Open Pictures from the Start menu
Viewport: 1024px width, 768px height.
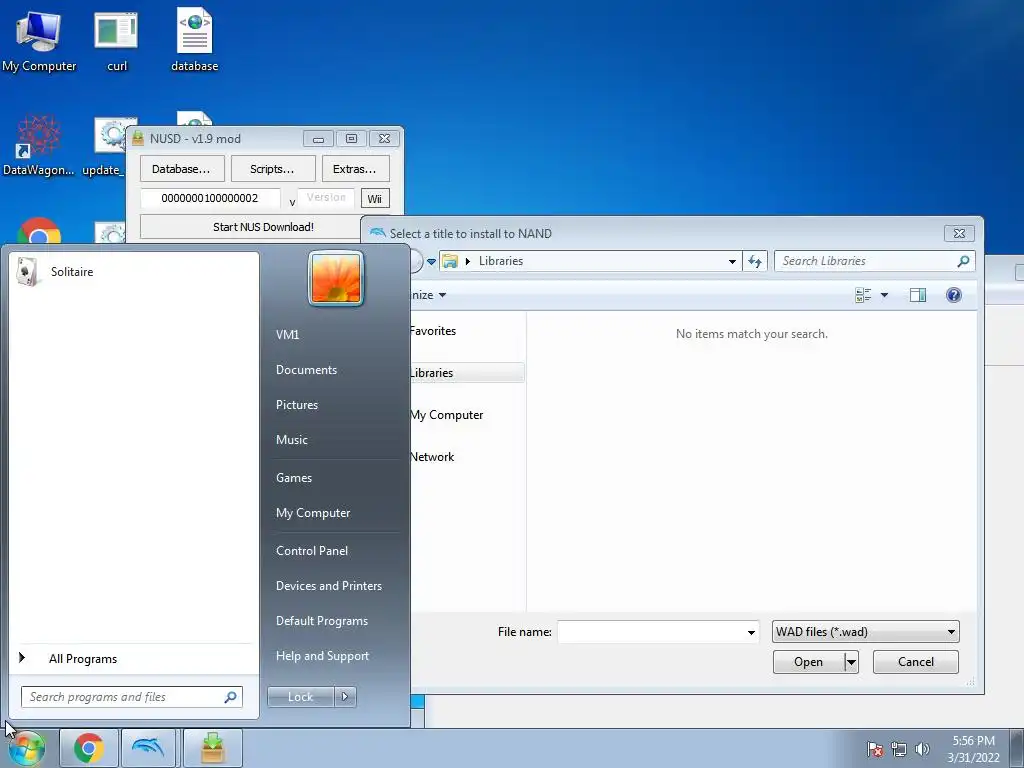pos(296,405)
